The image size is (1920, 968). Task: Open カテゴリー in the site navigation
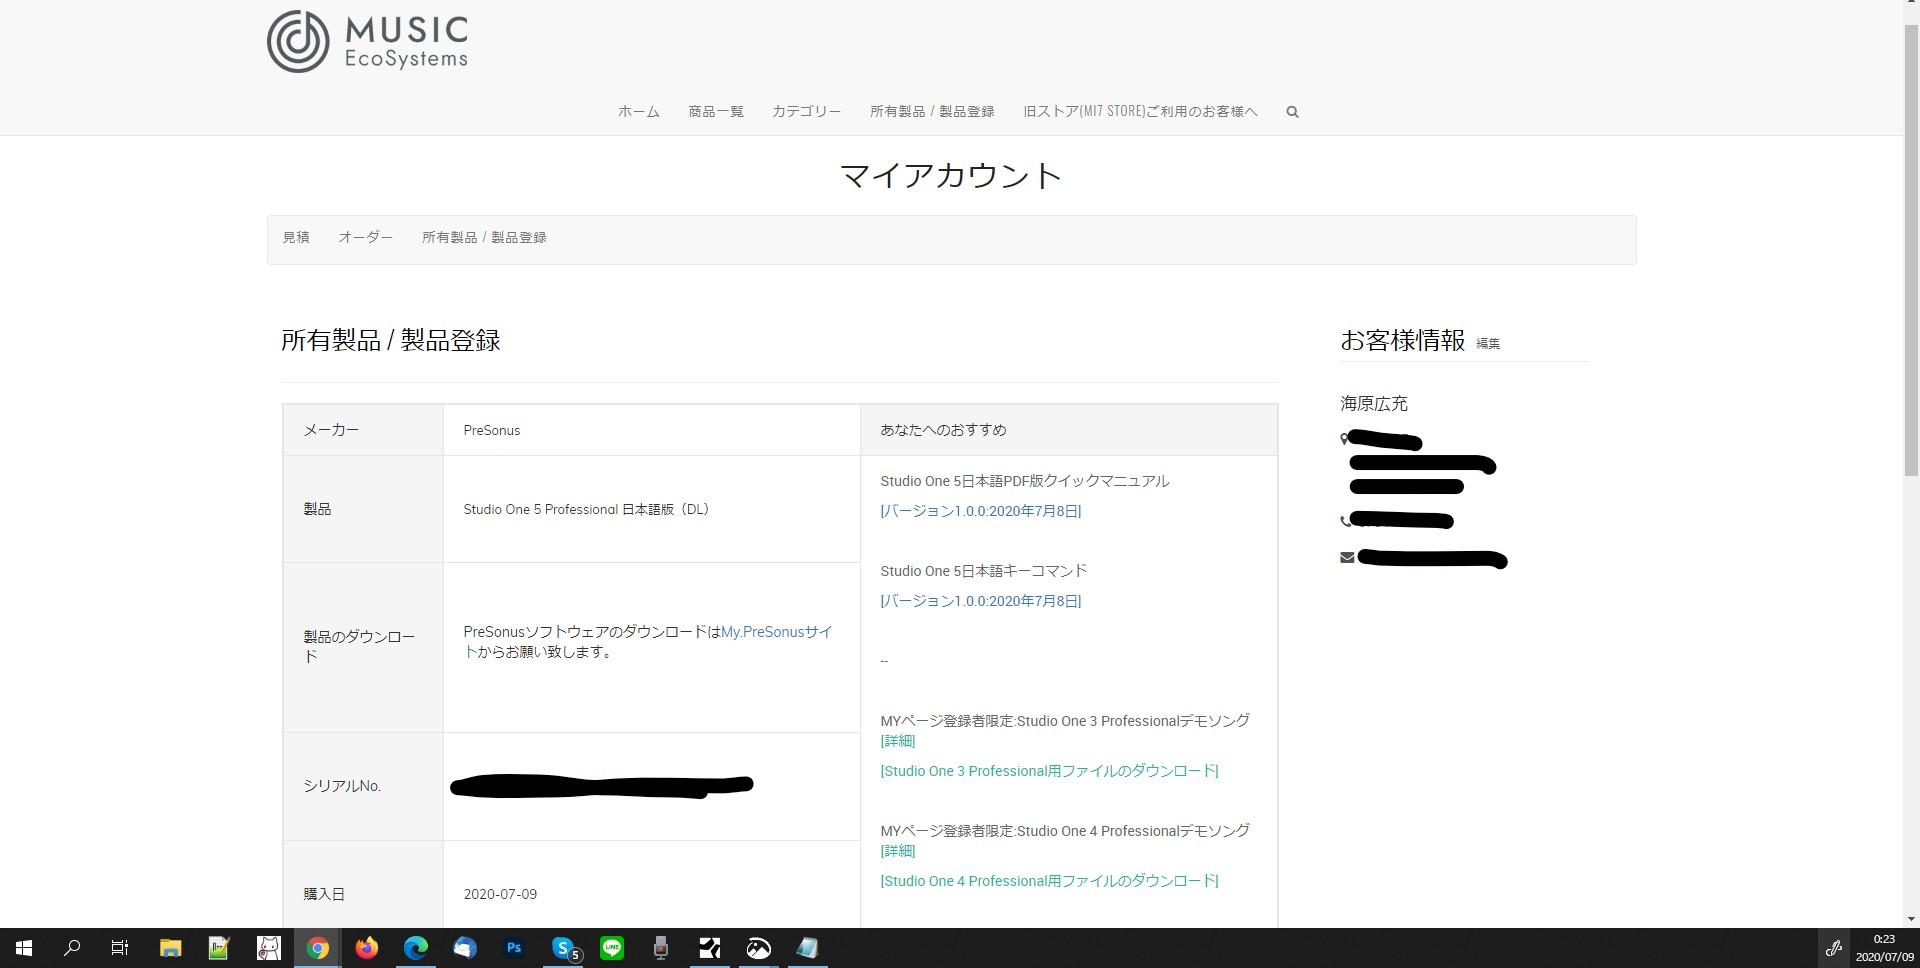click(807, 112)
